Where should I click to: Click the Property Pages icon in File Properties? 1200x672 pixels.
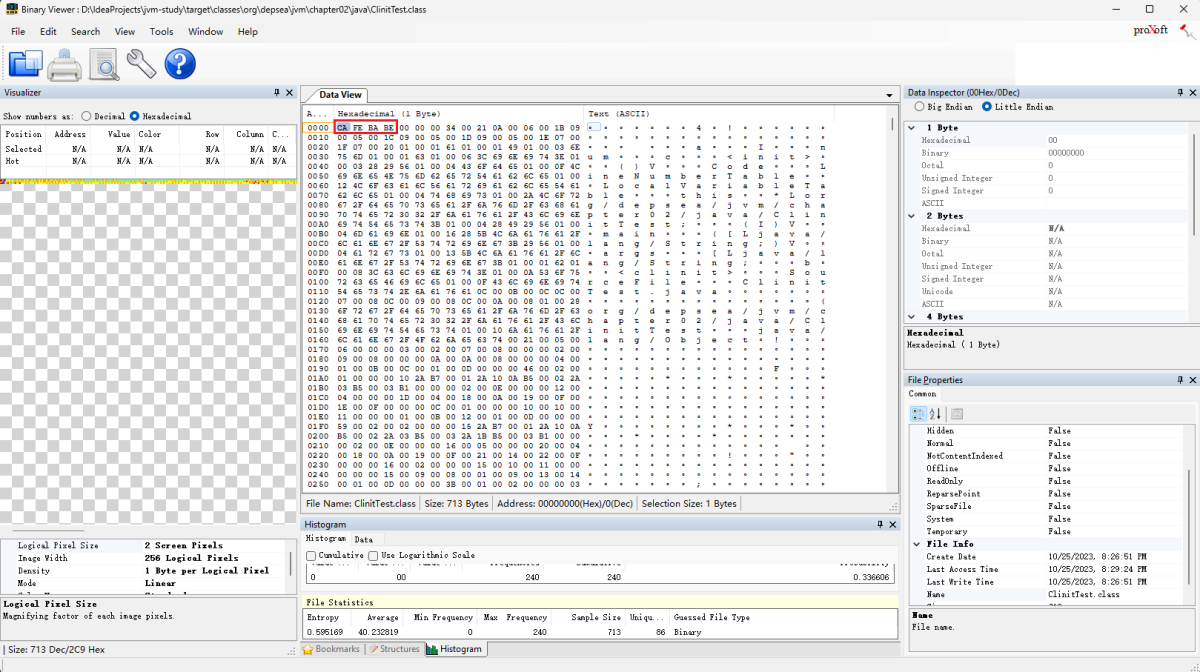click(957, 414)
